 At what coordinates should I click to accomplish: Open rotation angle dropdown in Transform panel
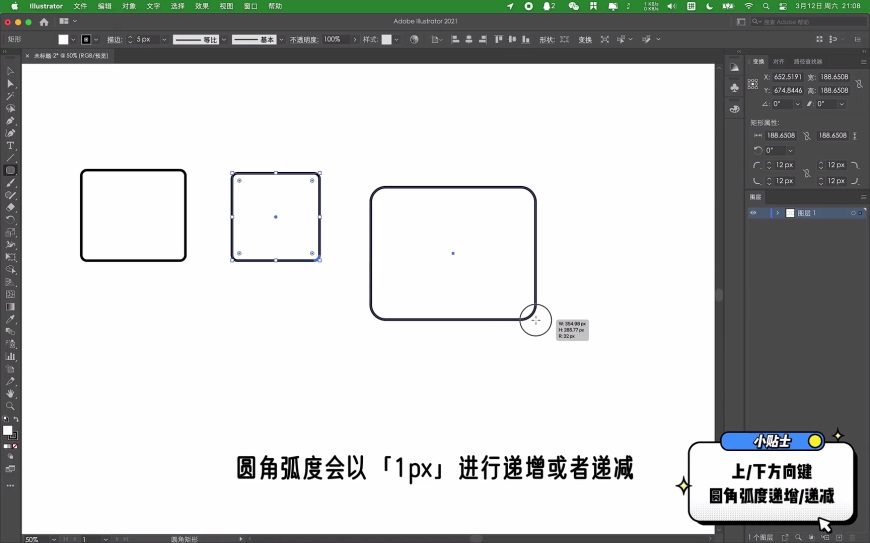click(x=797, y=104)
